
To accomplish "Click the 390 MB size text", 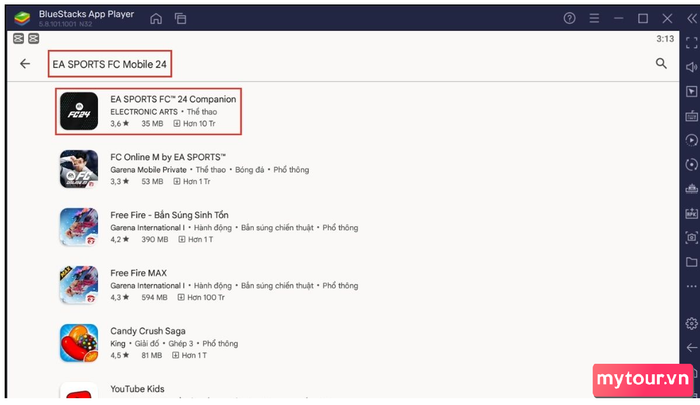I will [x=155, y=239].
